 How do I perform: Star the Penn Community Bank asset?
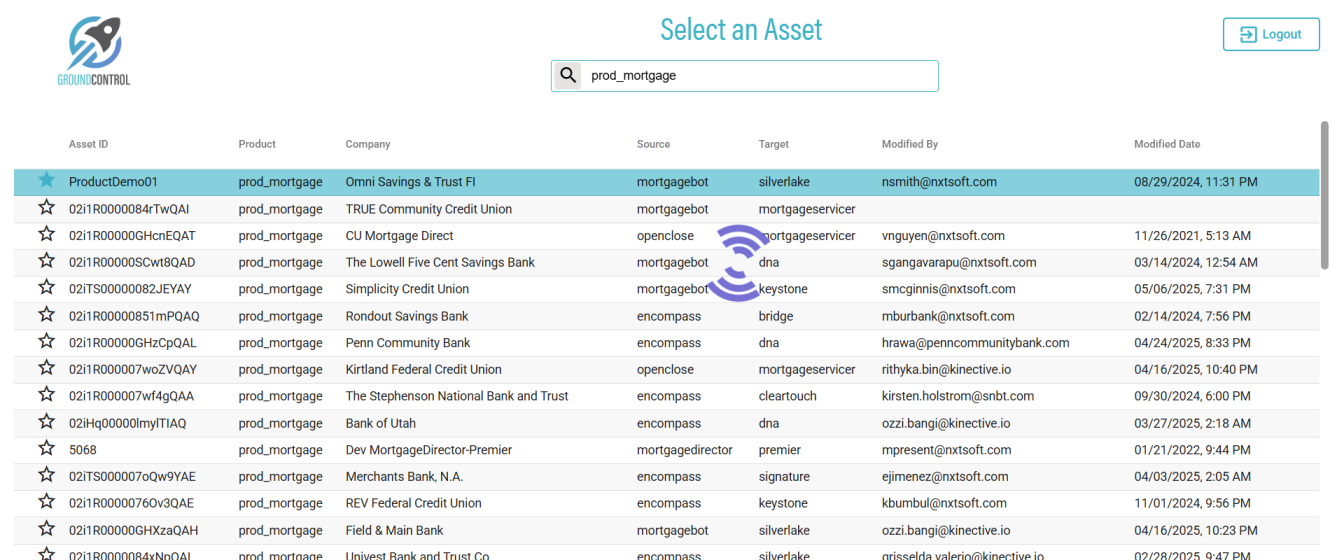46,342
